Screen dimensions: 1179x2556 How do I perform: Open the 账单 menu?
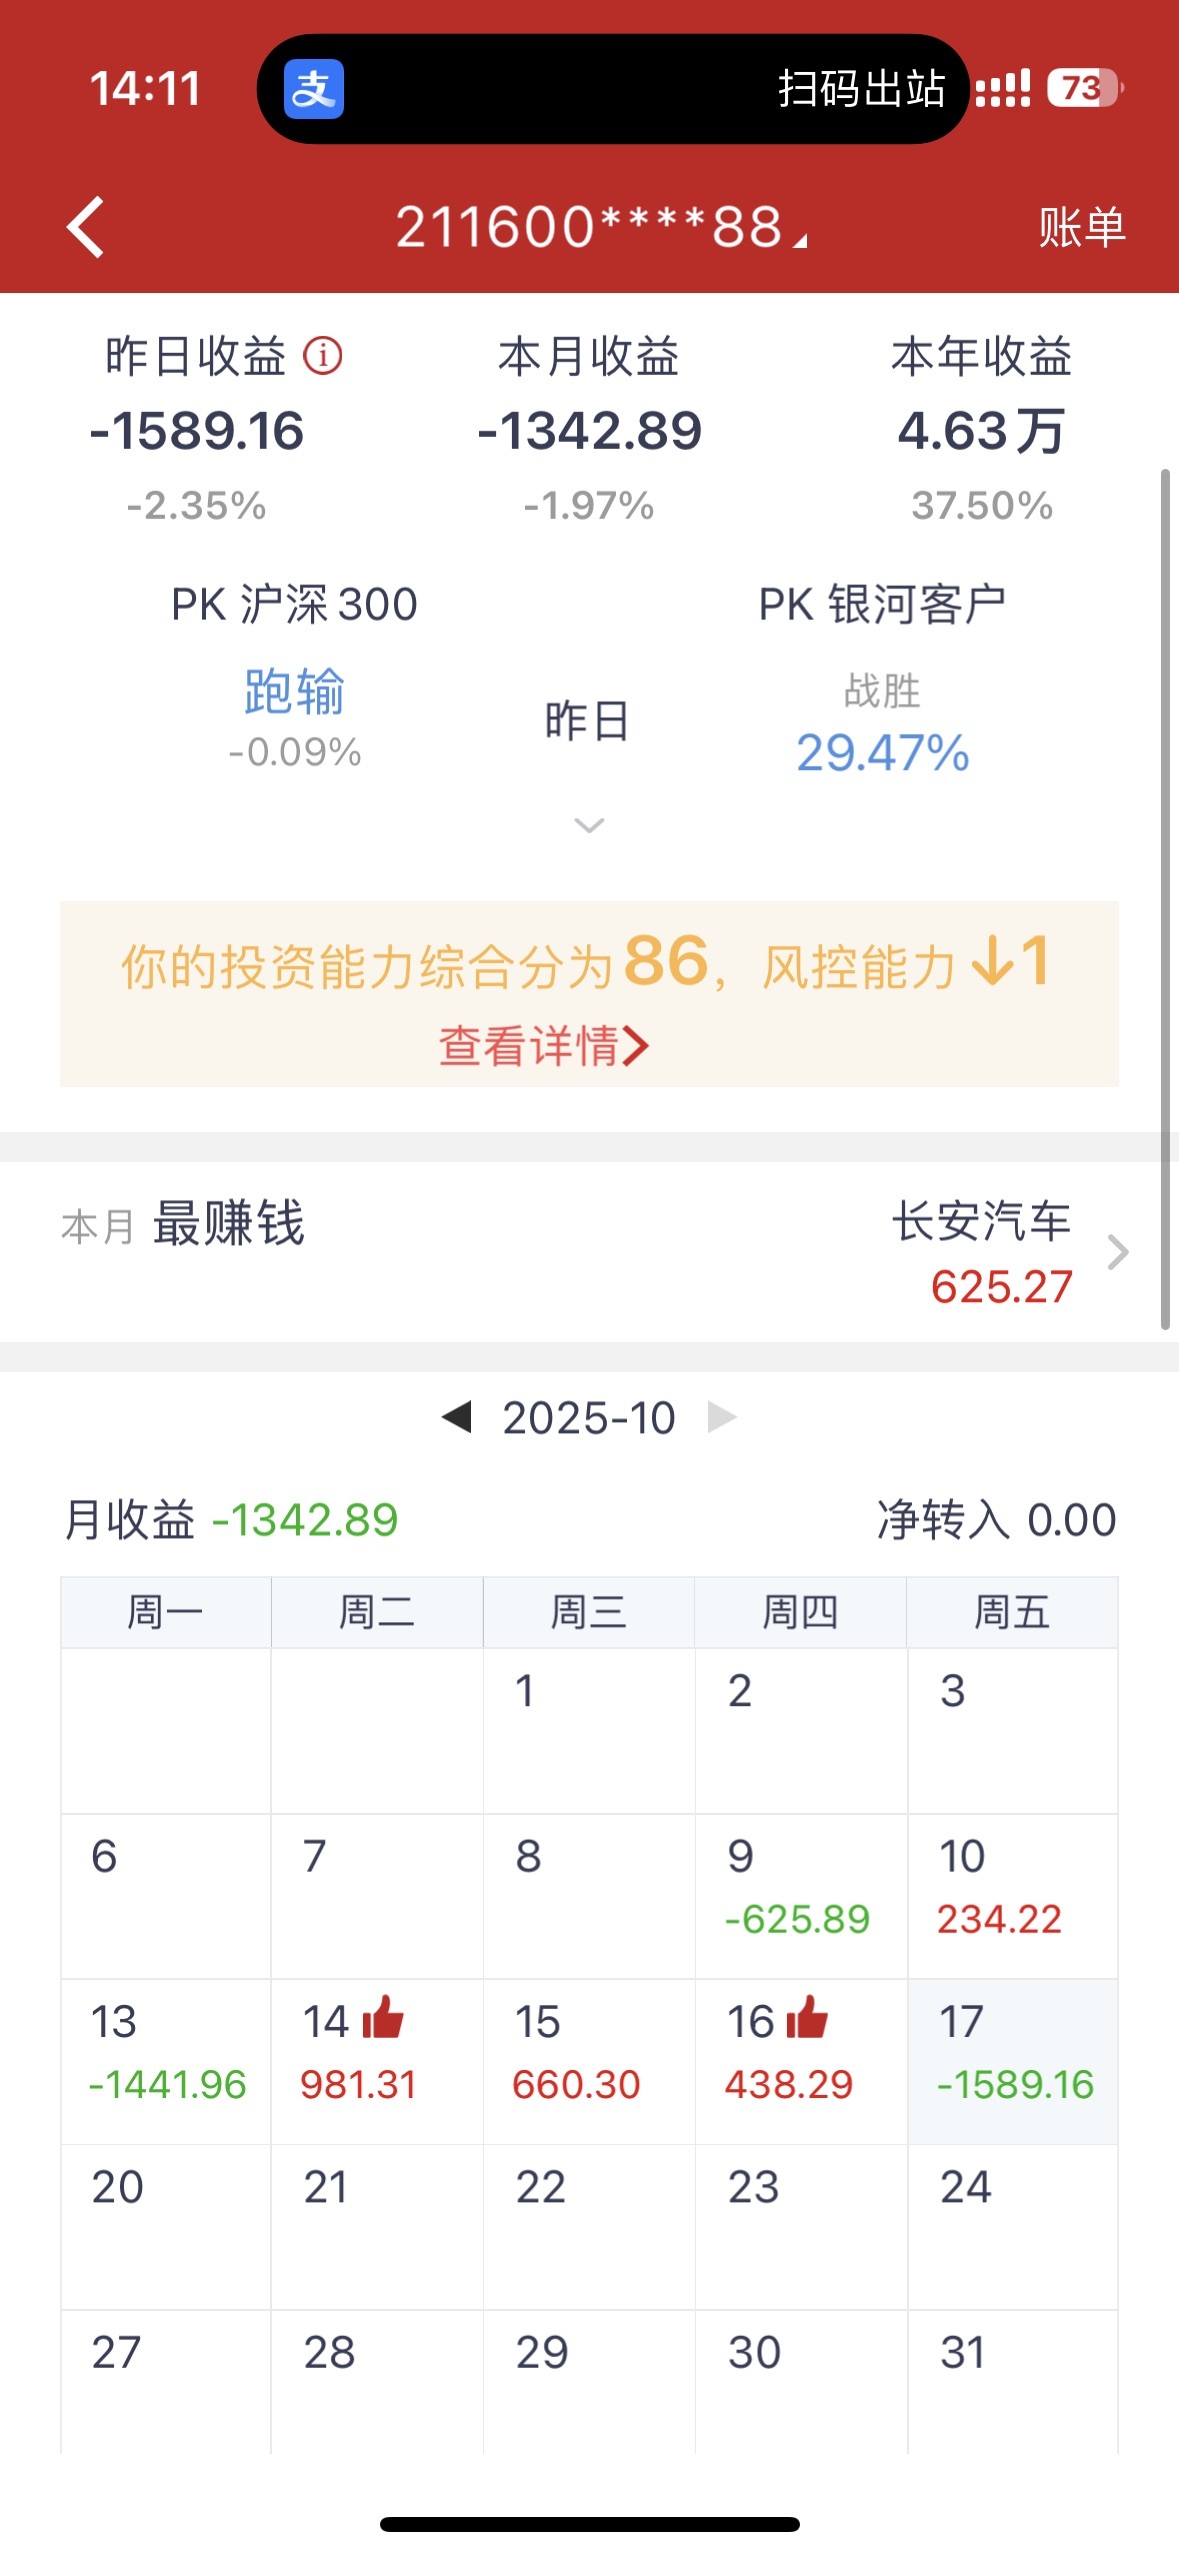(x=1081, y=227)
